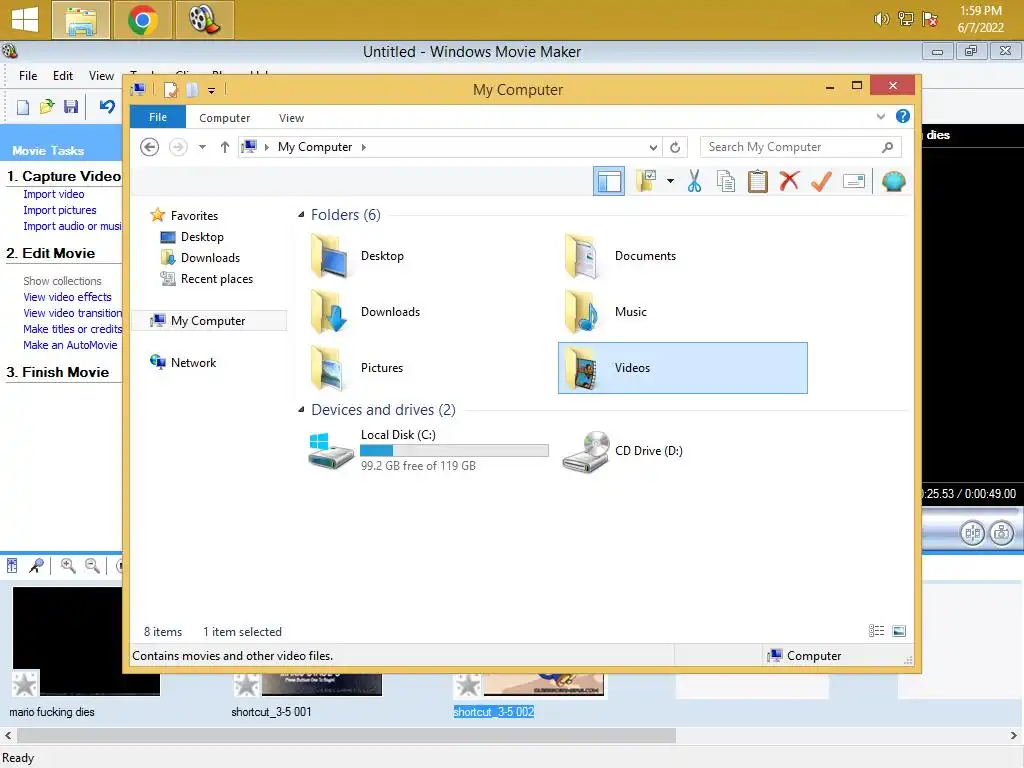Click Undo icon in Movie Maker
The image size is (1024, 768).
tap(107, 106)
